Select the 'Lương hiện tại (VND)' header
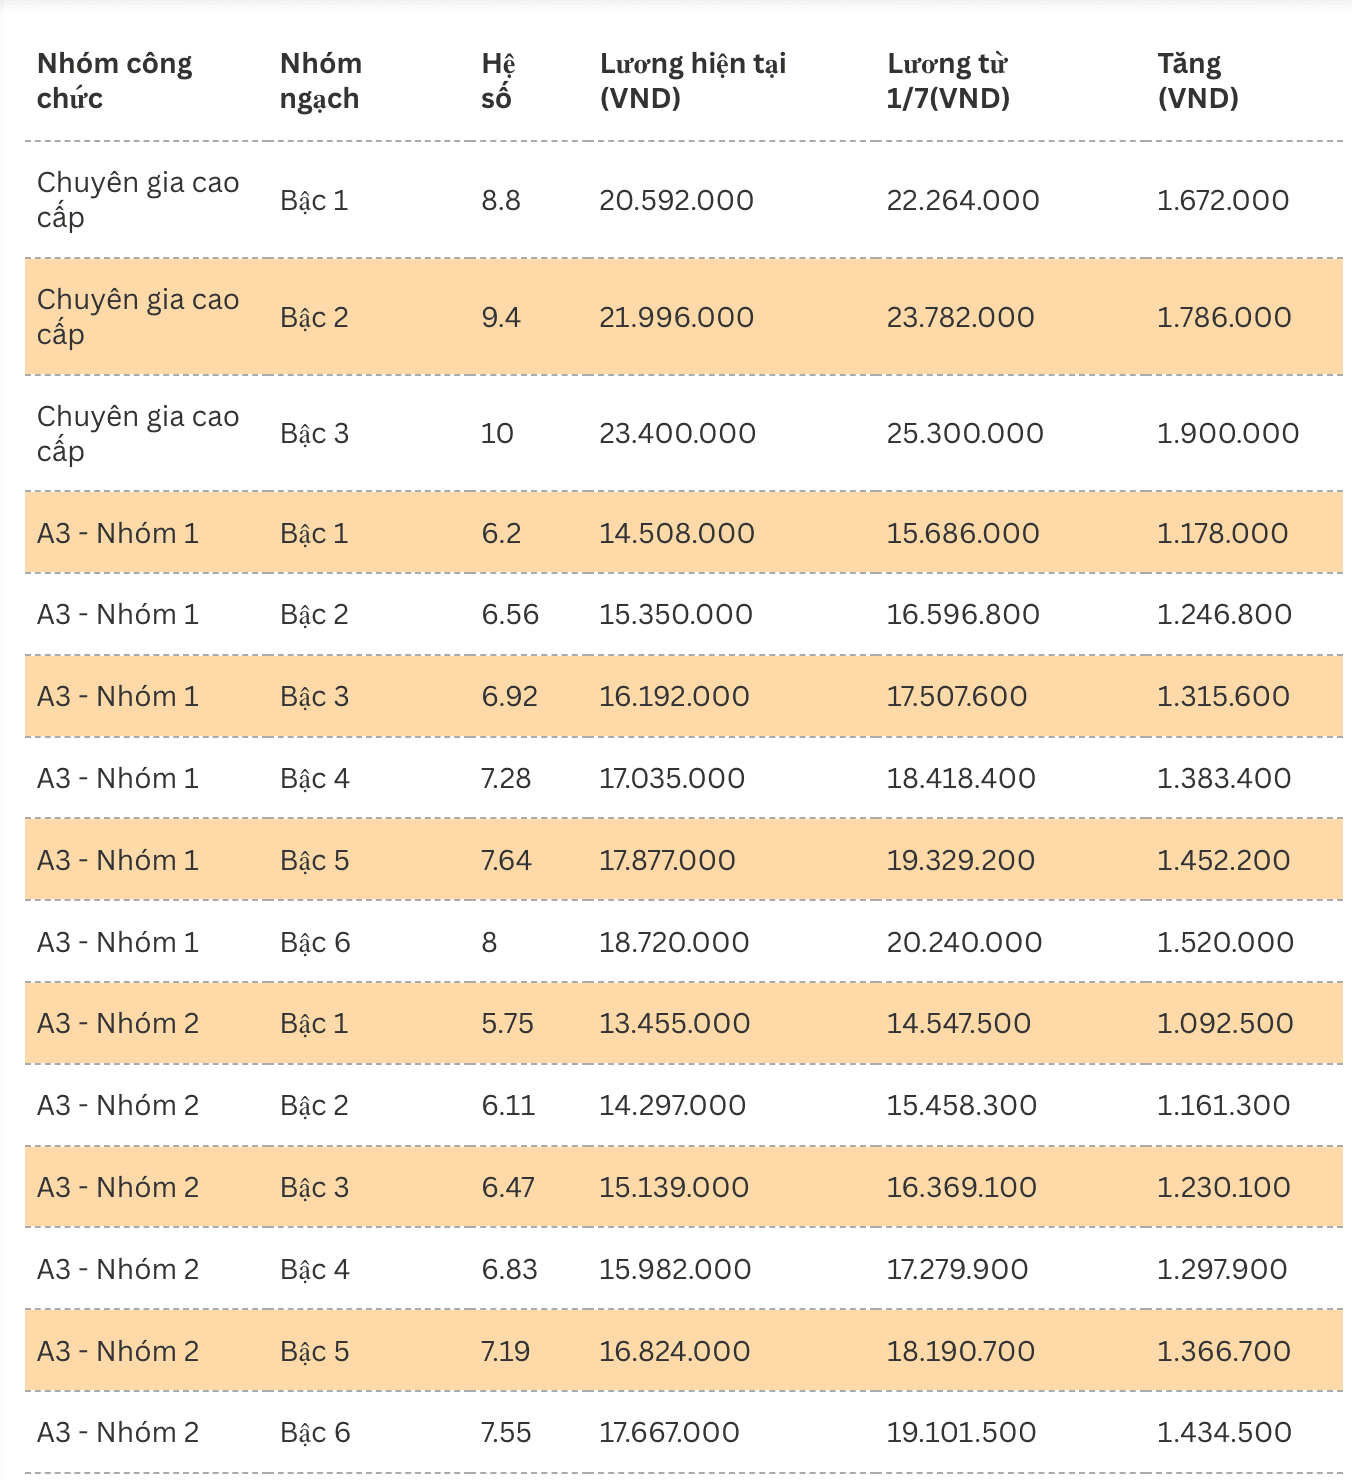Image resolution: width=1352 pixels, height=1480 pixels. click(x=693, y=81)
